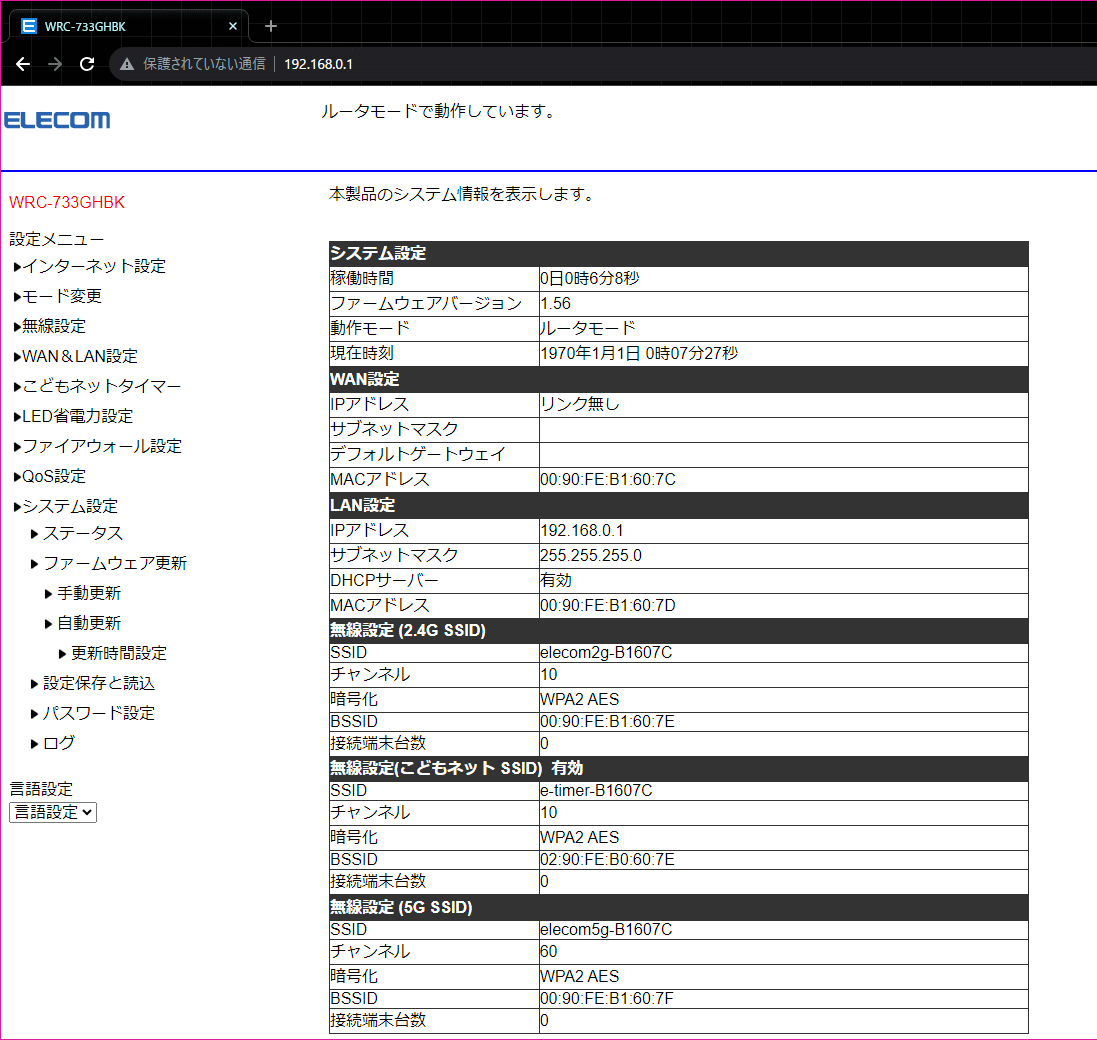Screen dimensions: 1097x1040
Task: Close the WRC-733GHBK tab
Action: point(234,26)
